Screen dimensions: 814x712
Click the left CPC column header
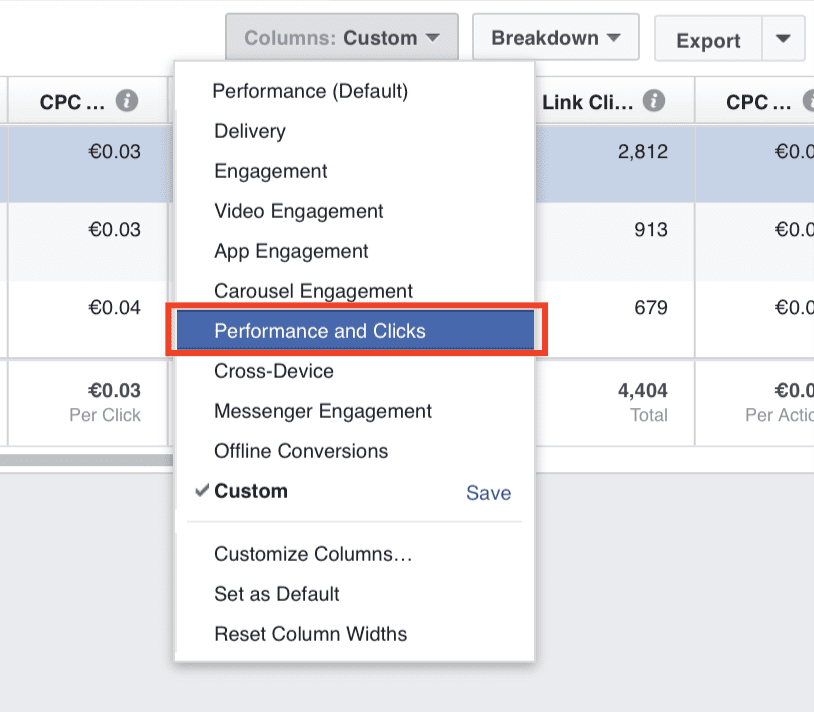(x=72, y=102)
